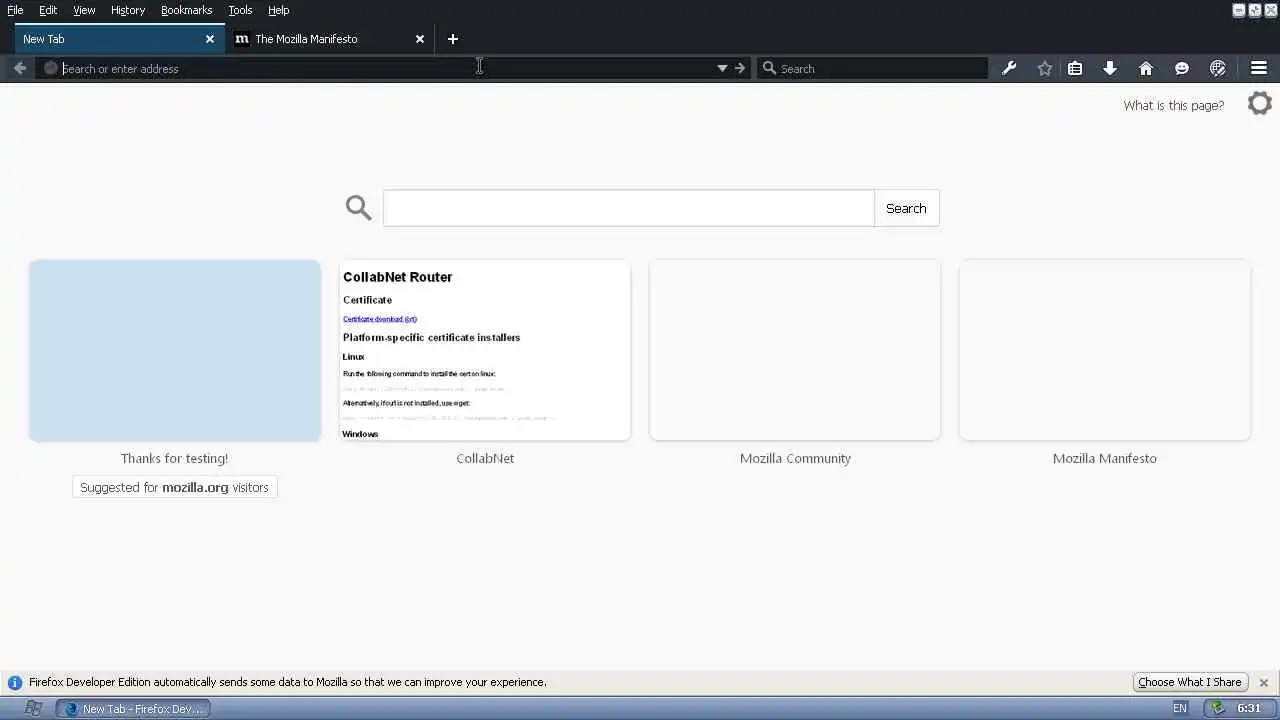Open the CollabNet Router thumbnail

click(x=485, y=350)
